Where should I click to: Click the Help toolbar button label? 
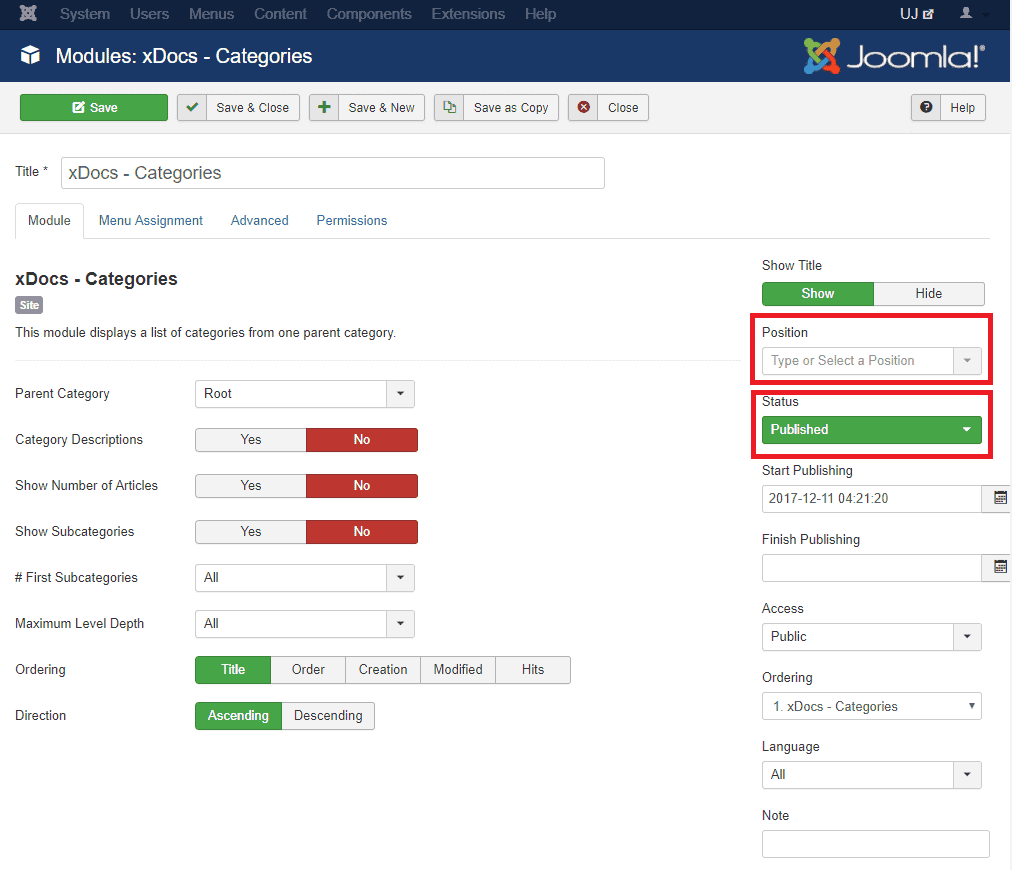(x=962, y=108)
